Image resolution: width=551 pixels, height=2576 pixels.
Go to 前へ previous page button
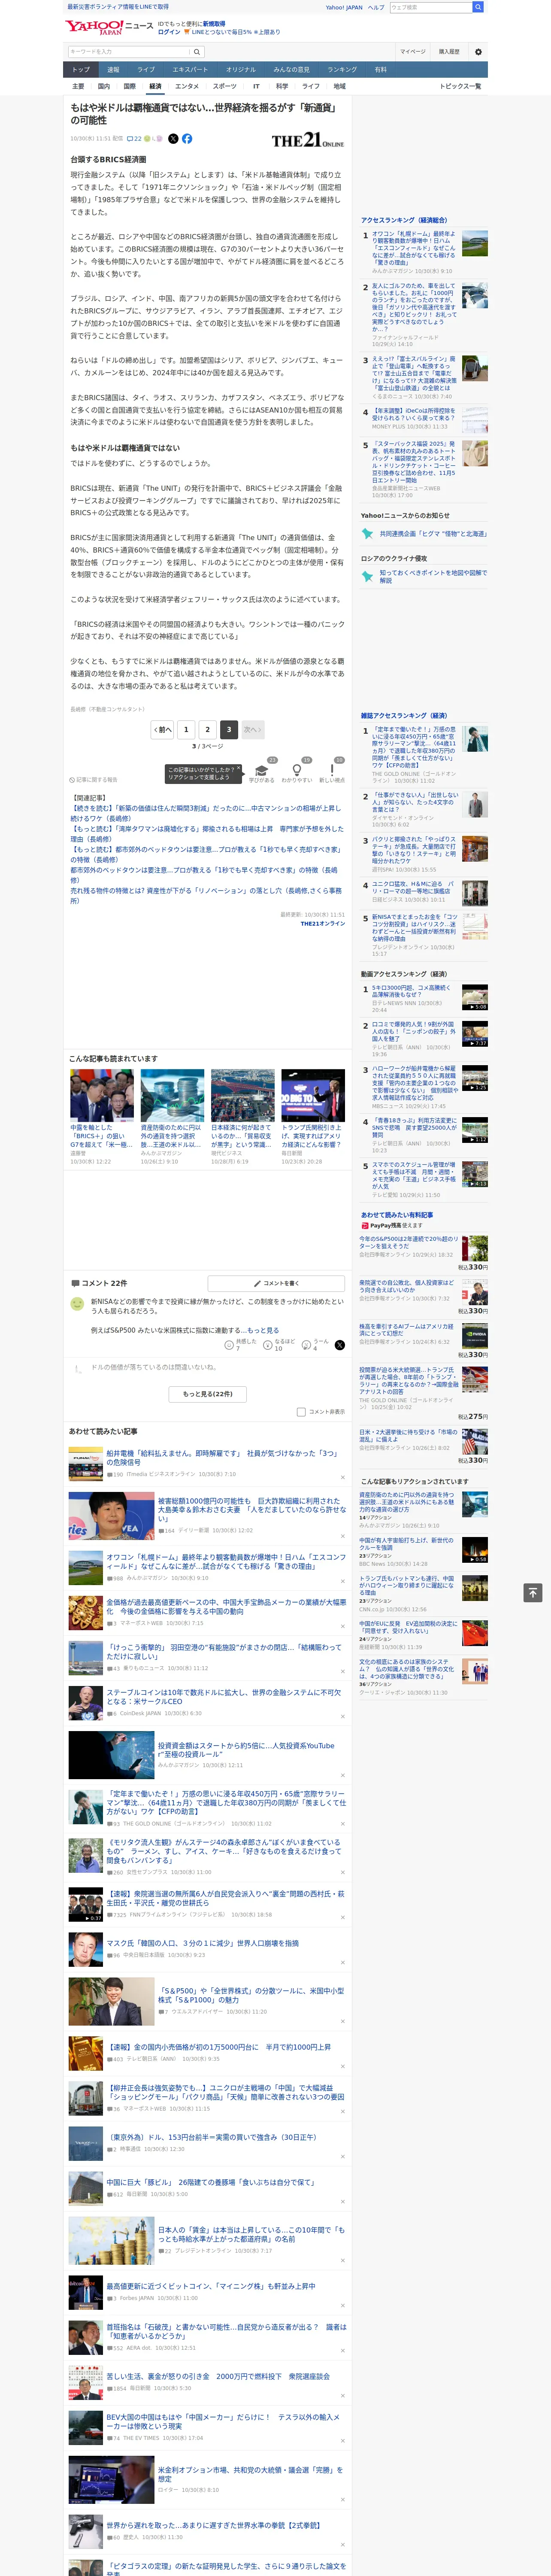[162, 729]
